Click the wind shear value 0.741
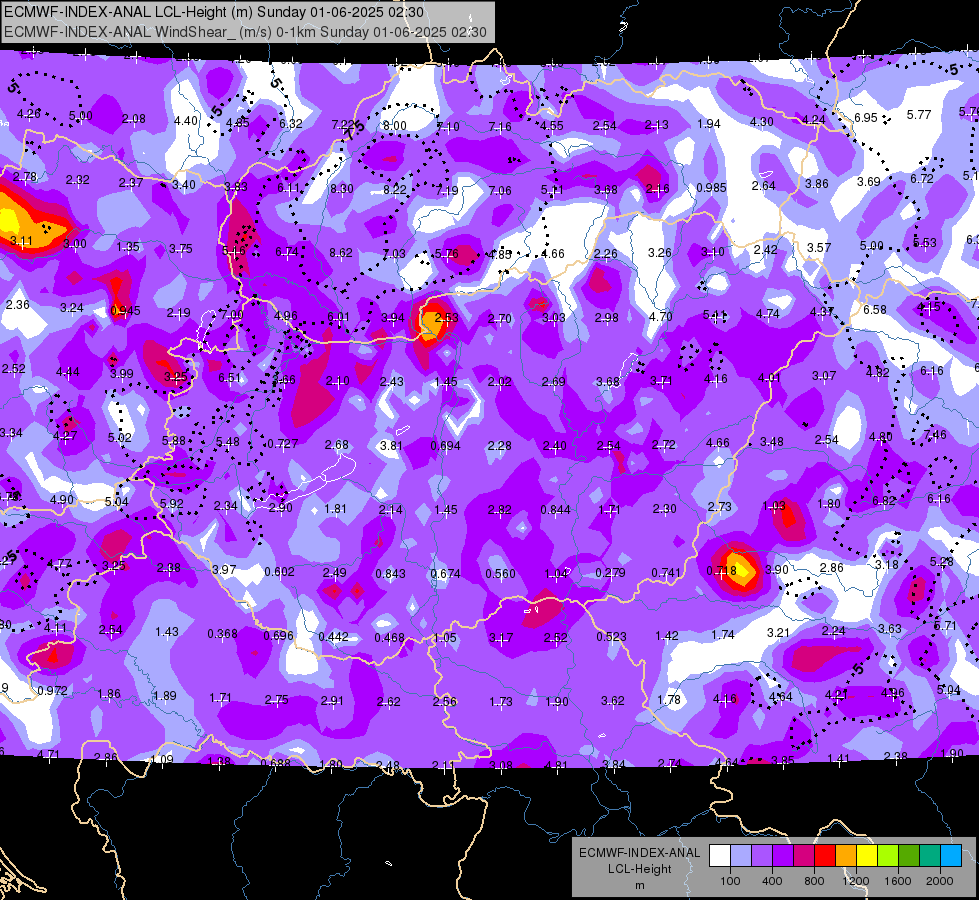979x900 pixels. pyautogui.click(x=666, y=573)
